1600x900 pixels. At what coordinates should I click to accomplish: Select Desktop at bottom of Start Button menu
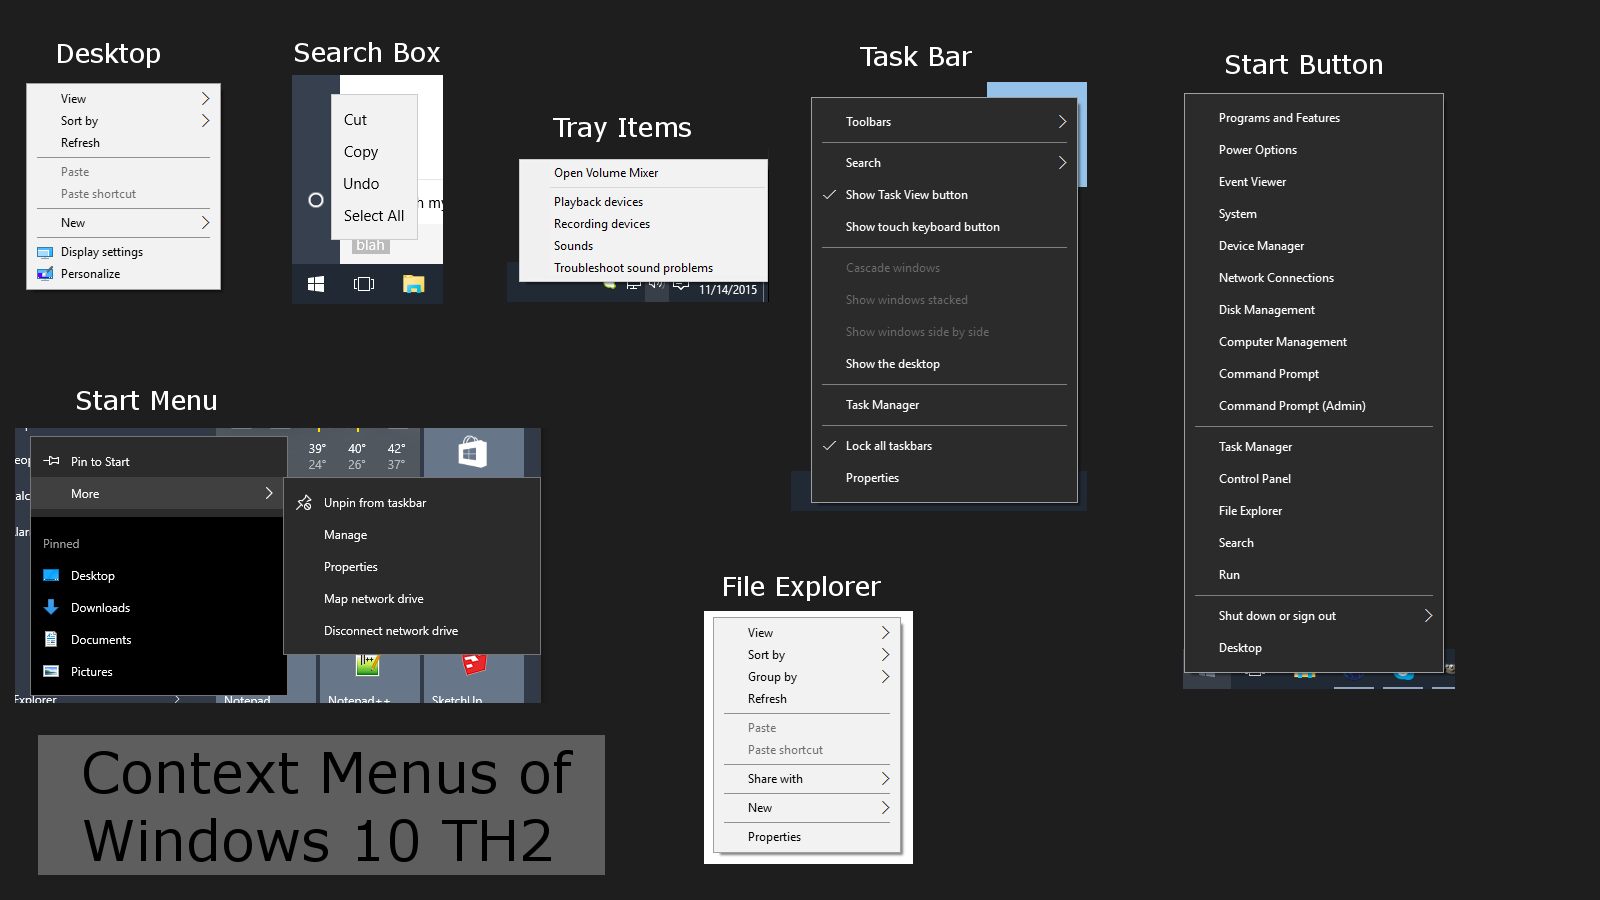coord(1240,648)
